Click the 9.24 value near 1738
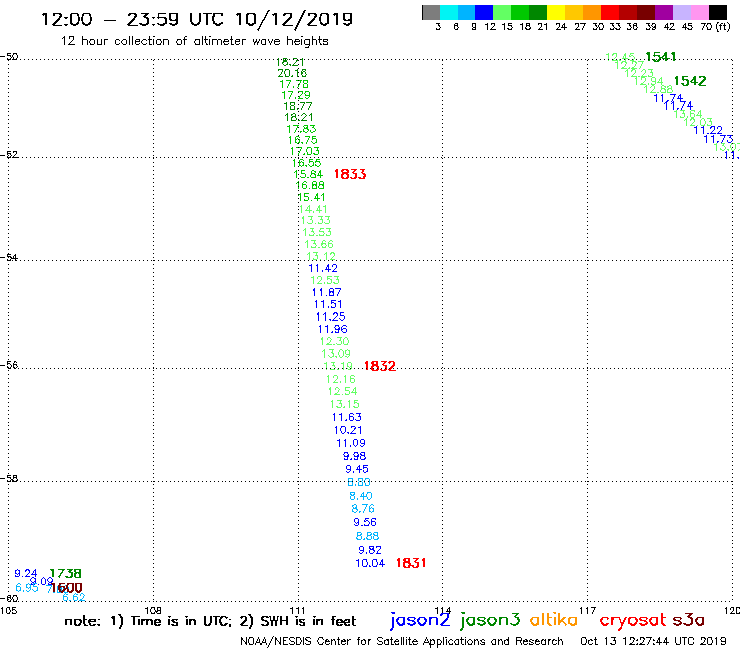Viewport: 740px width, 650px height. (25, 574)
